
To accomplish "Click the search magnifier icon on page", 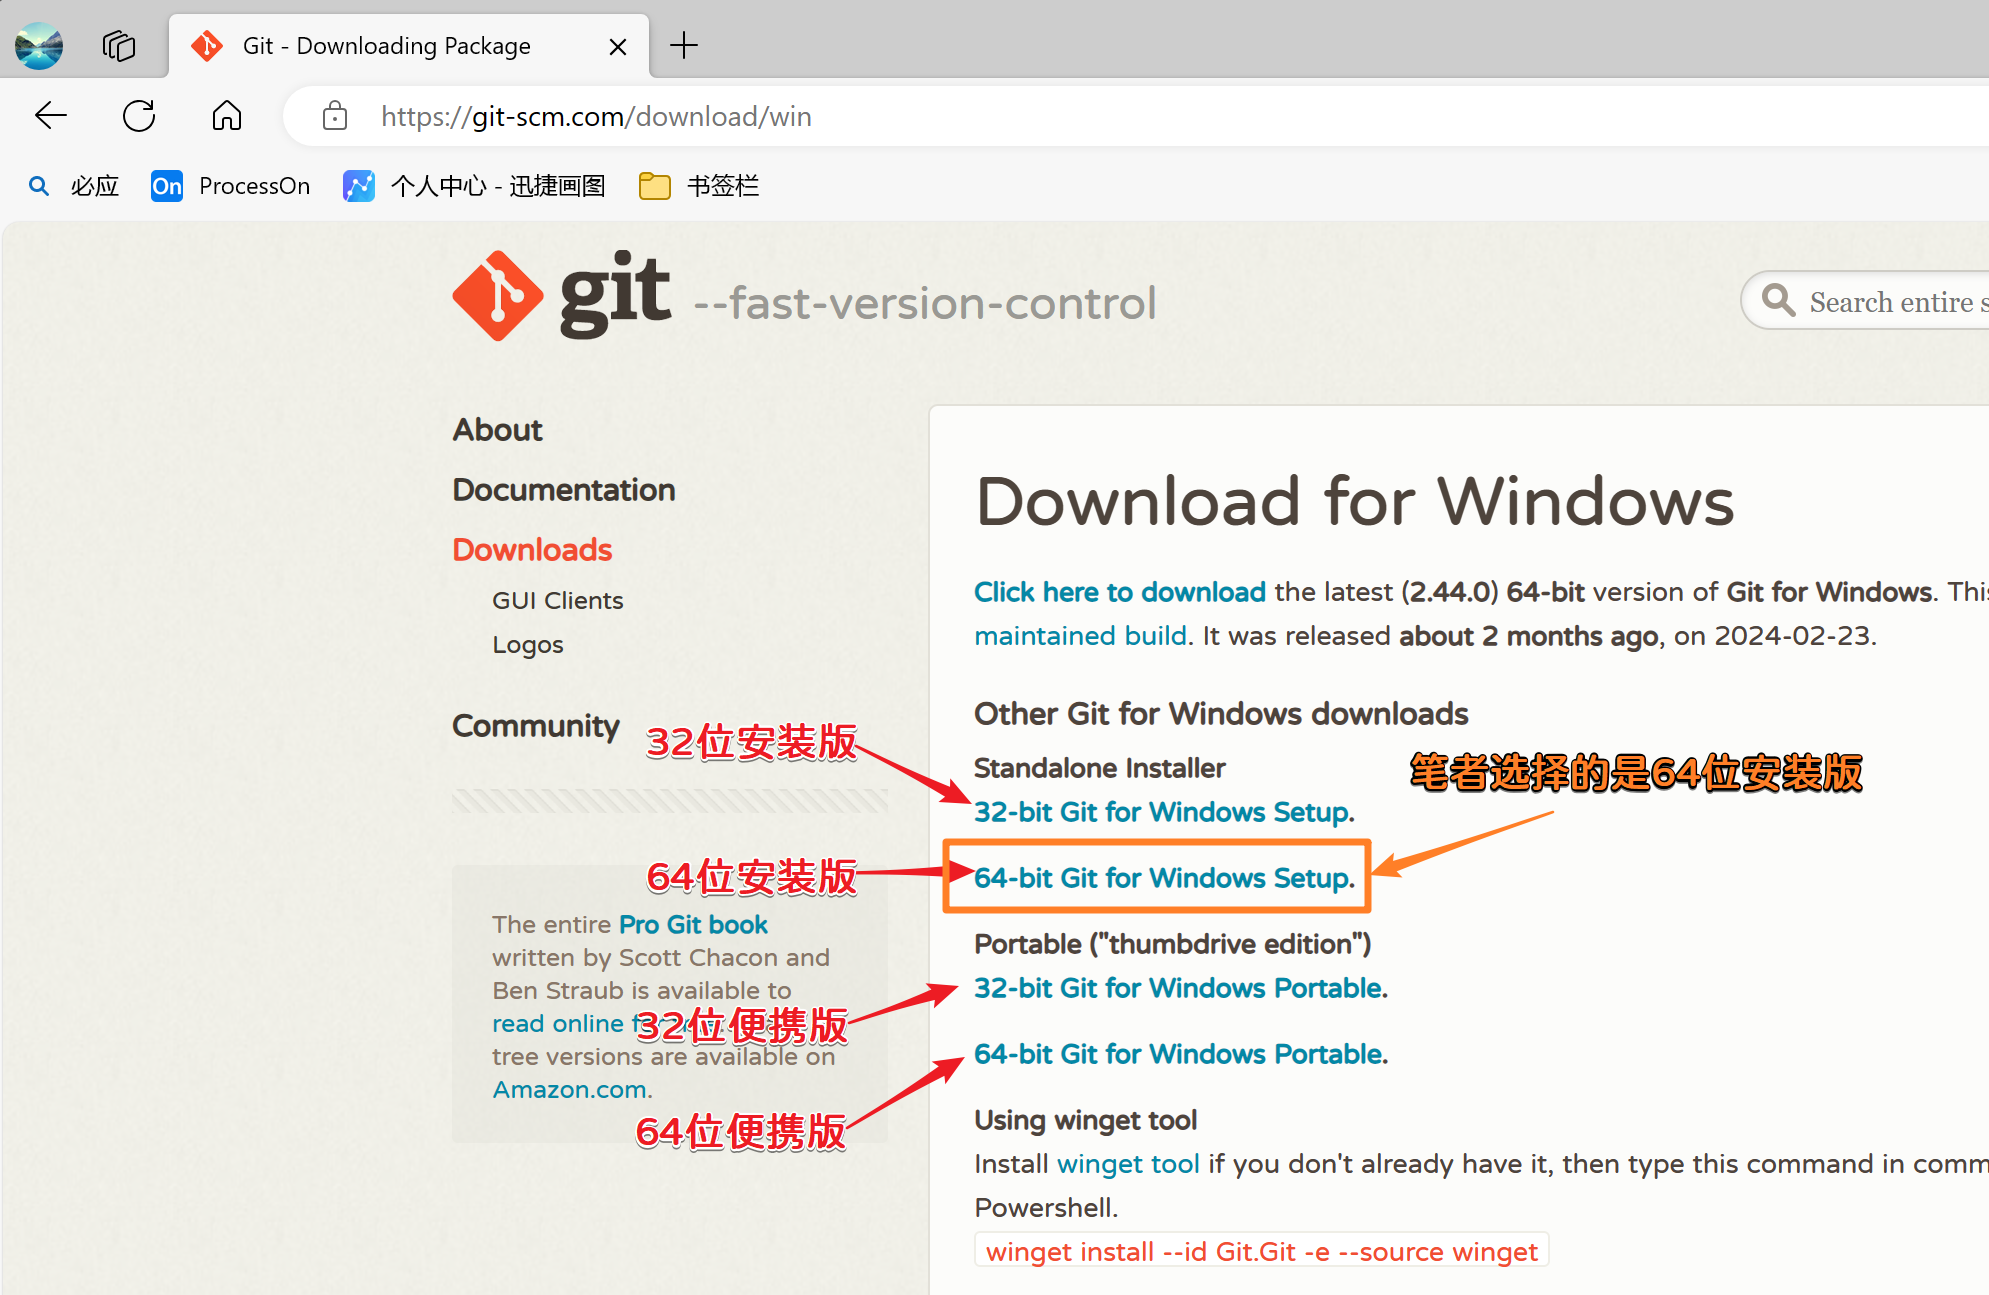I will click(1778, 300).
